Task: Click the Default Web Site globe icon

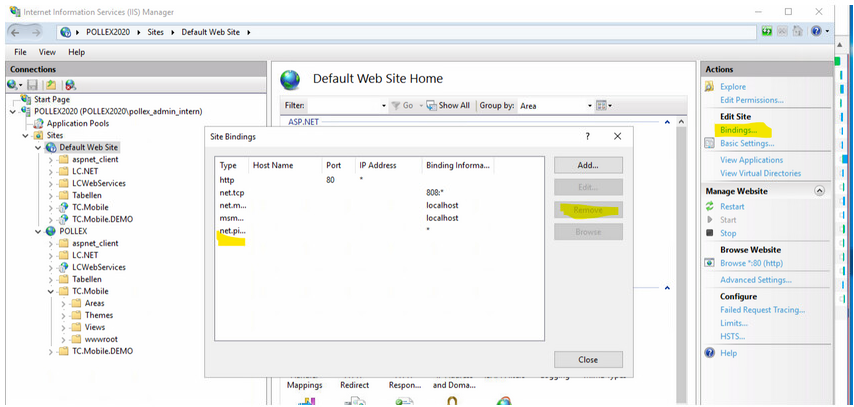Action: (51, 147)
